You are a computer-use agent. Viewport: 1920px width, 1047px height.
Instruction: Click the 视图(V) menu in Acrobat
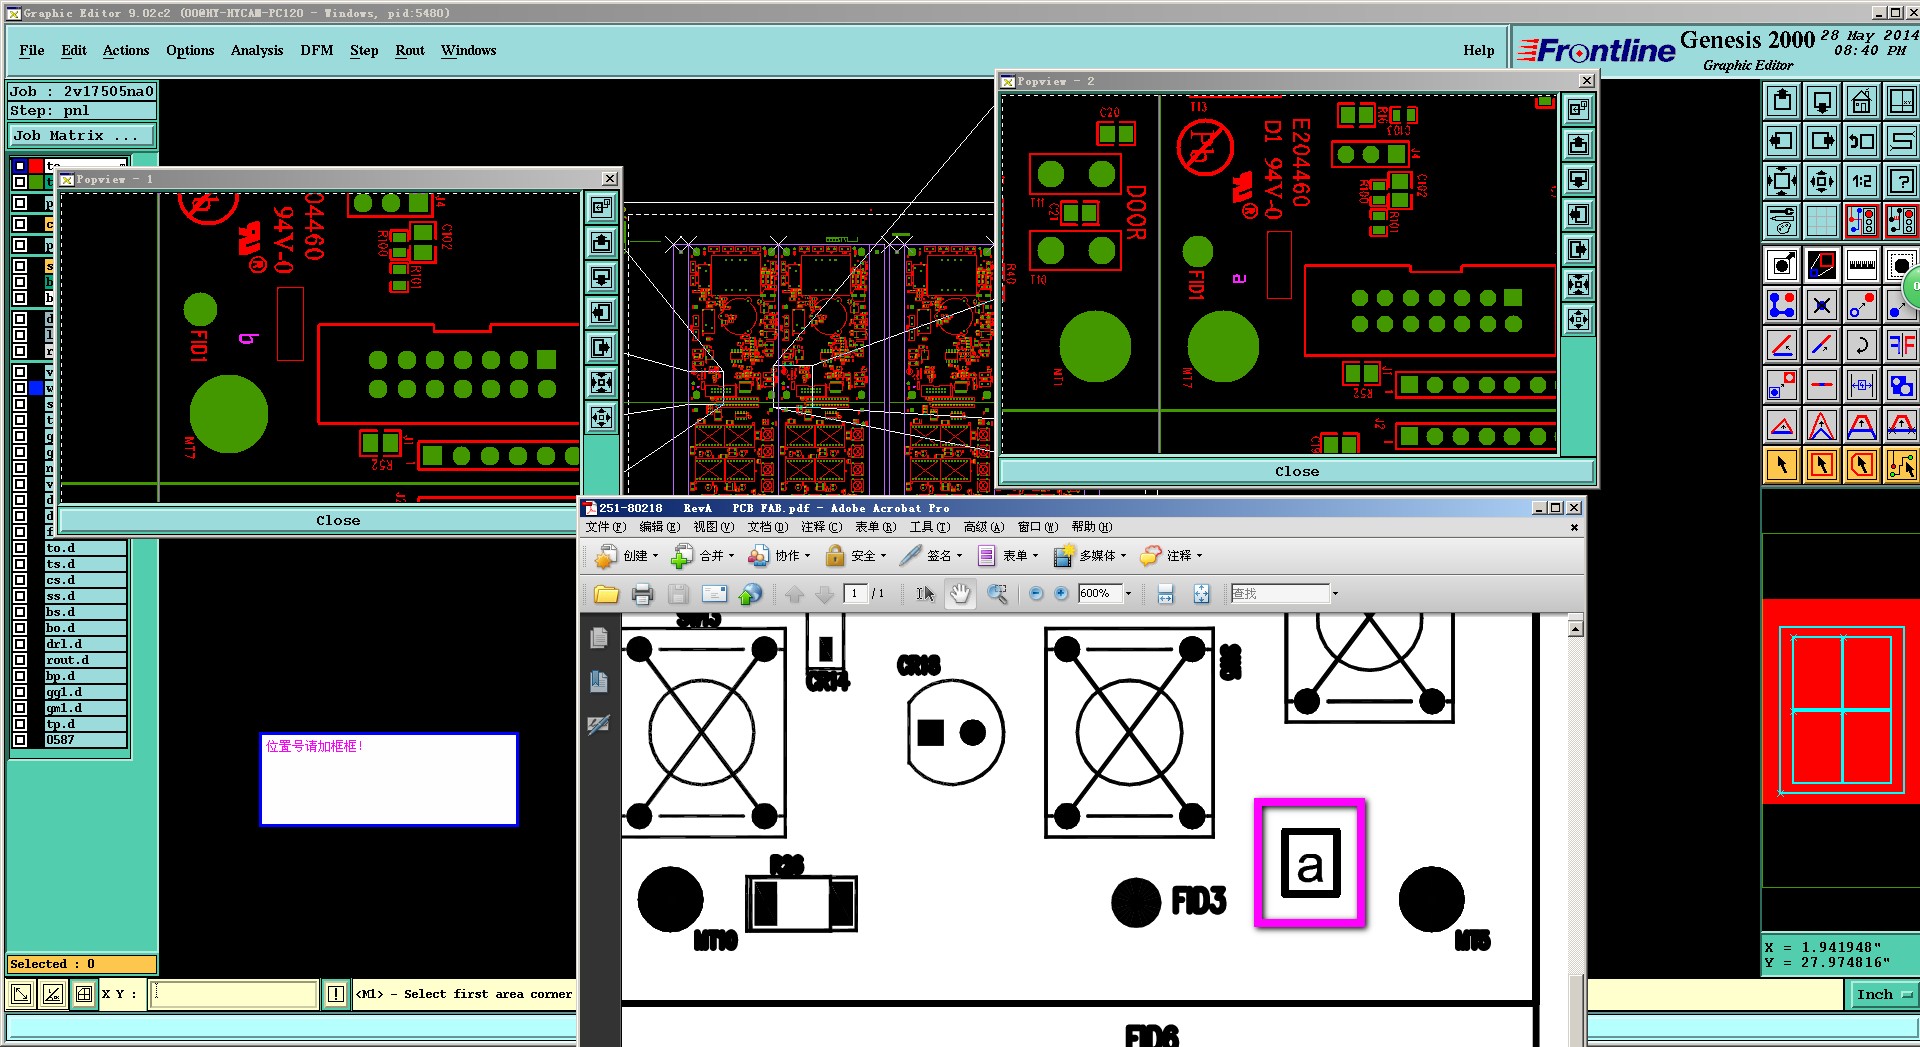[714, 527]
